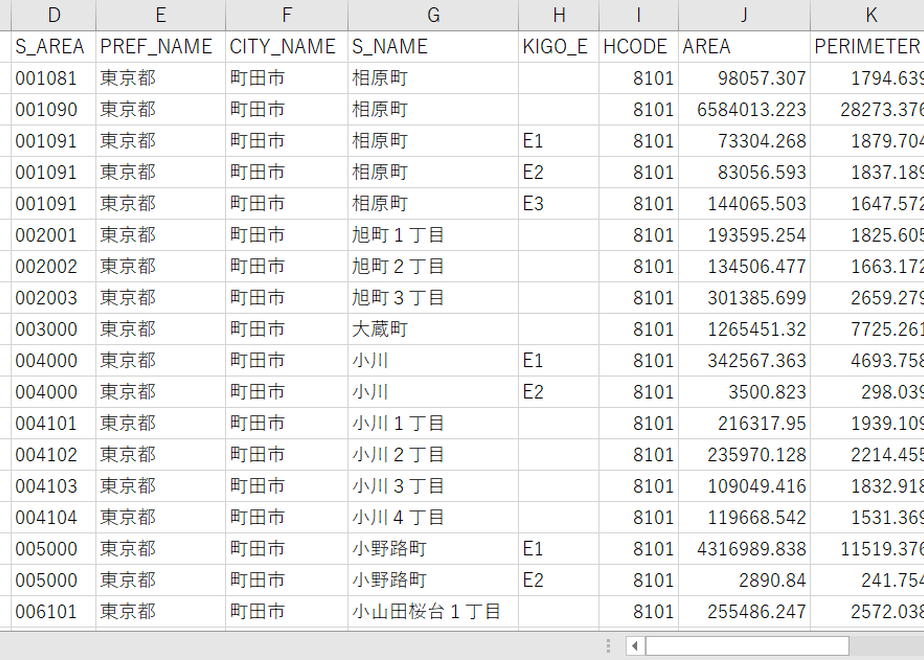Image resolution: width=924 pixels, height=660 pixels.
Task: Click the horizontal scrollbar thumb
Action: 747,646
